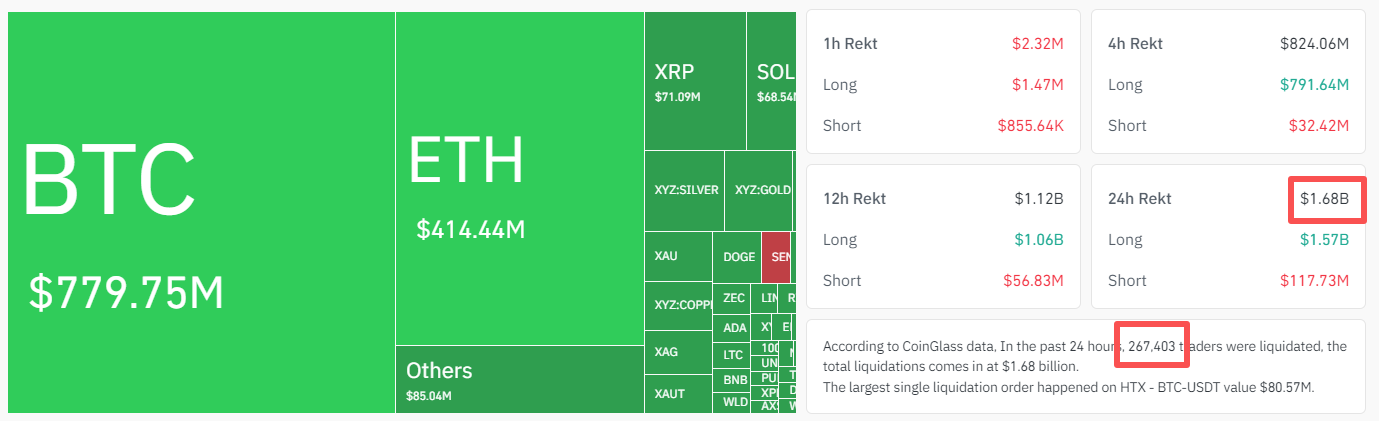Click the 1h Rekt card title
This screenshot has width=1379, height=421.
point(850,44)
